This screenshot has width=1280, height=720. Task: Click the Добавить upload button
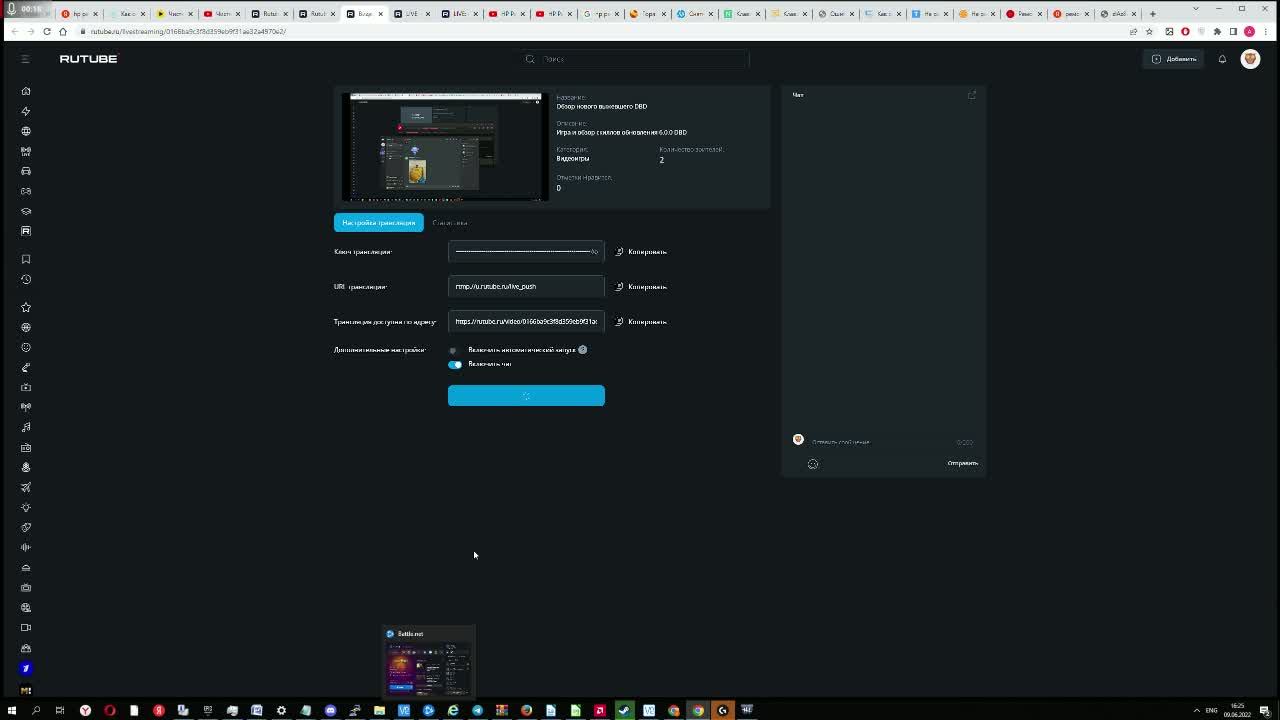pyautogui.click(x=1174, y=59)
